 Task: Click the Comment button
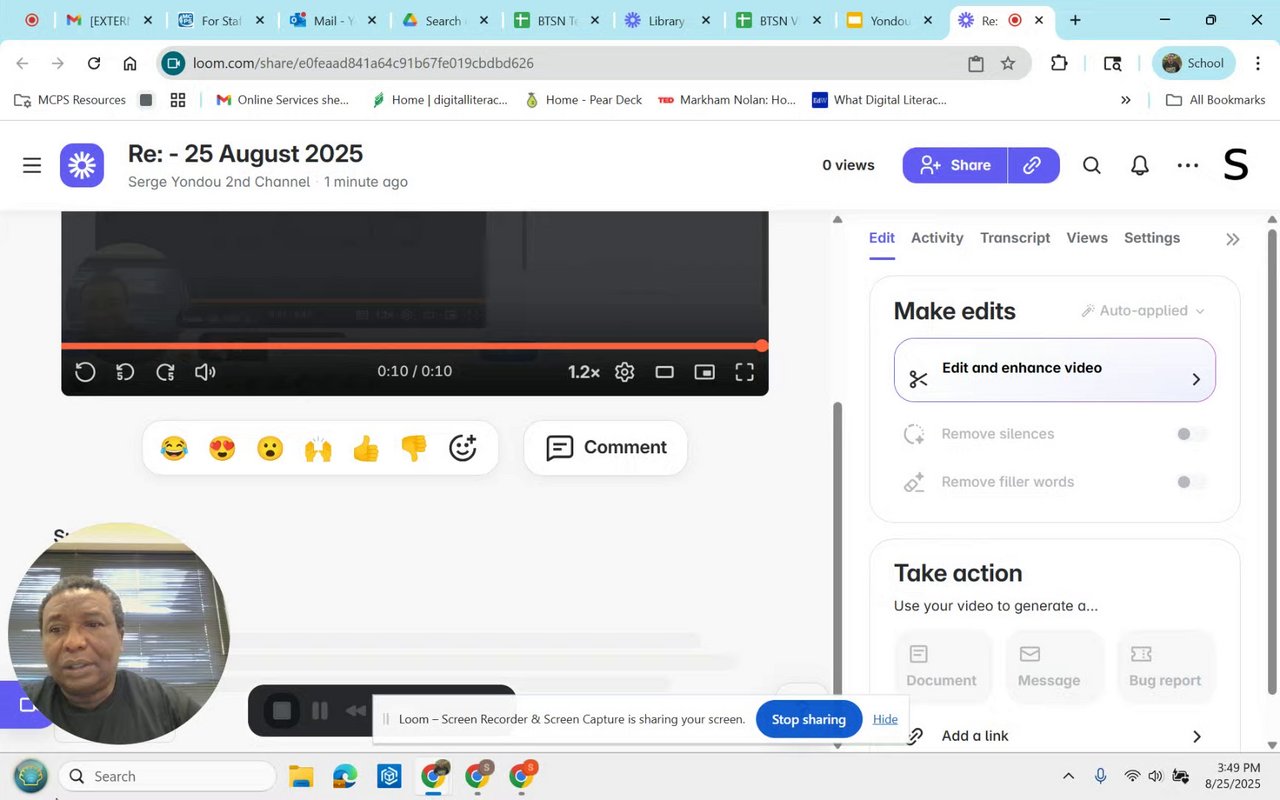606,447
